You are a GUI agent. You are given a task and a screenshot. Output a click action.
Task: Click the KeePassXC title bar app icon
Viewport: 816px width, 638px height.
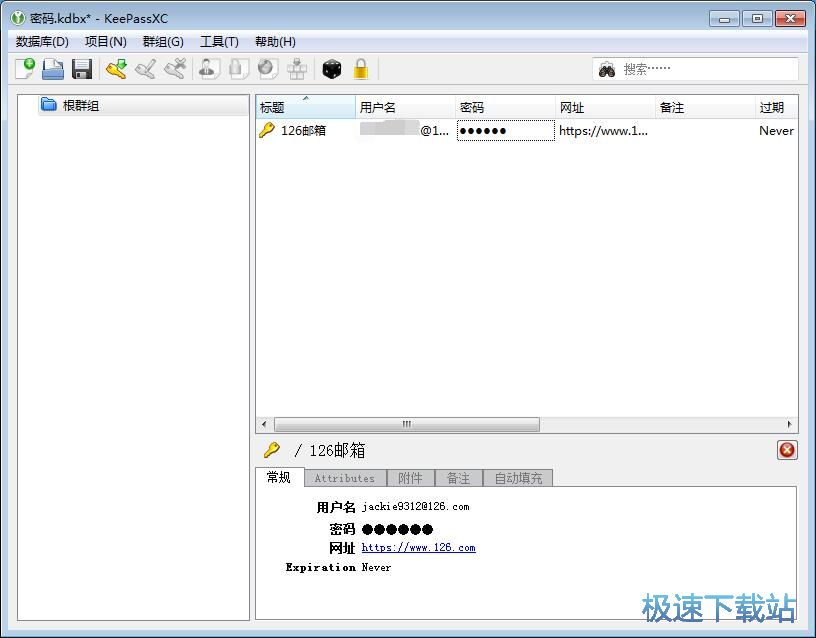18,18
